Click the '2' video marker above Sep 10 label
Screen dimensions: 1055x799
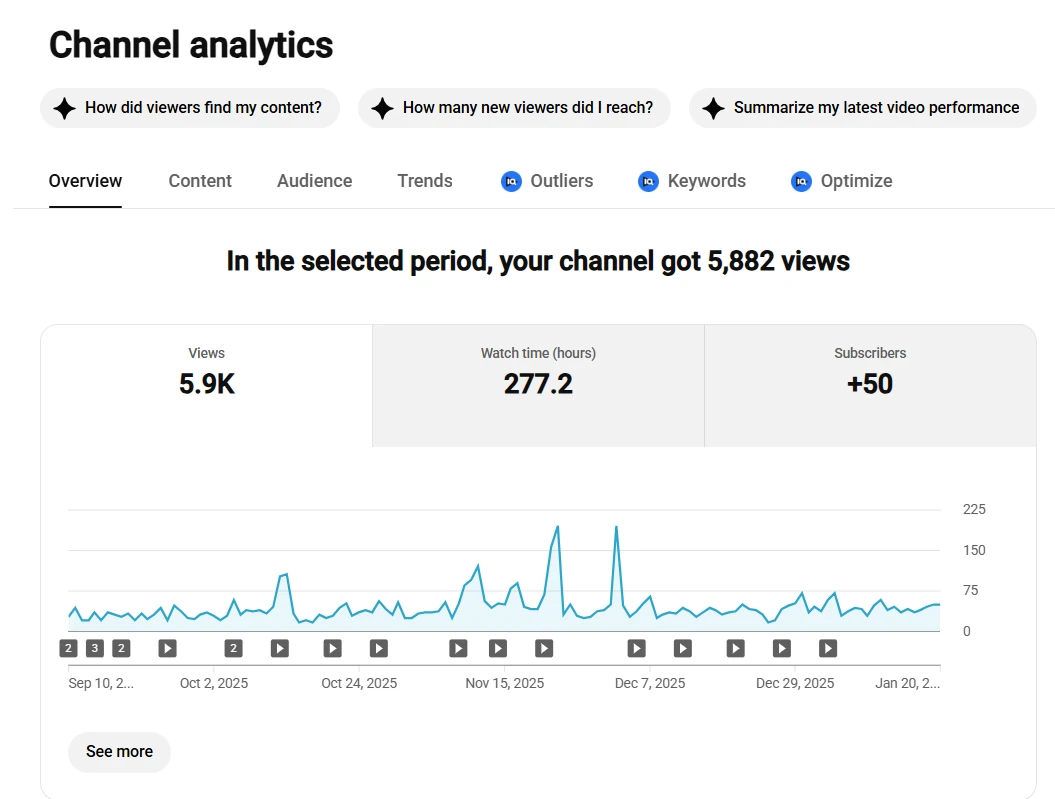[69, 648]
